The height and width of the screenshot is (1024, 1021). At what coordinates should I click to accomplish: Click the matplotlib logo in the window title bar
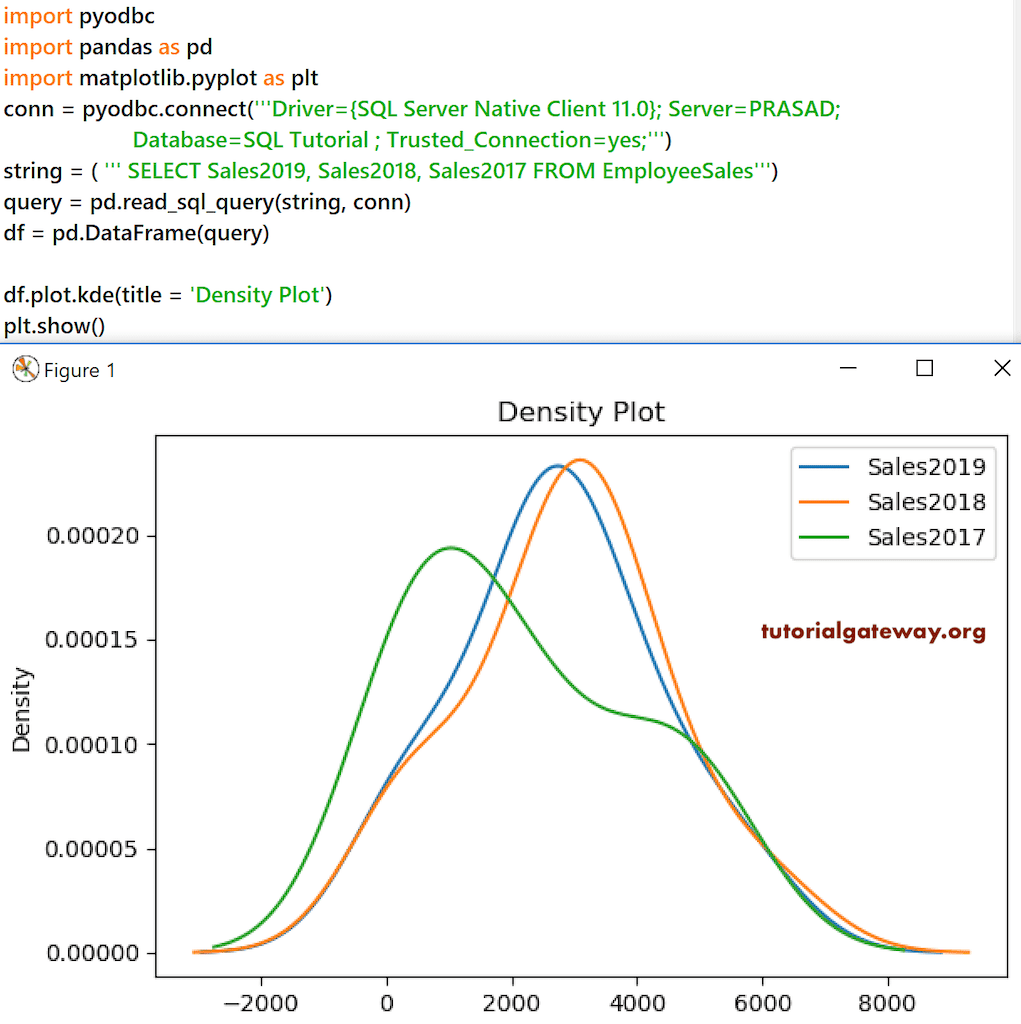point(24,369)
